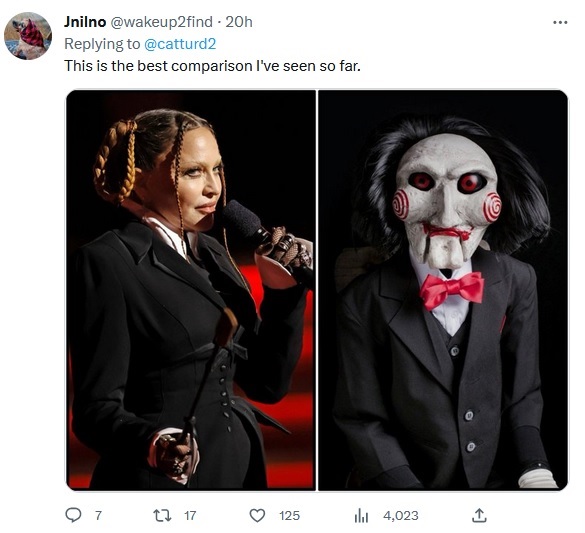Open the view analytics bar chart icon
The height and width of the screenshot is (533, 585).
click(x=361, y=516)
